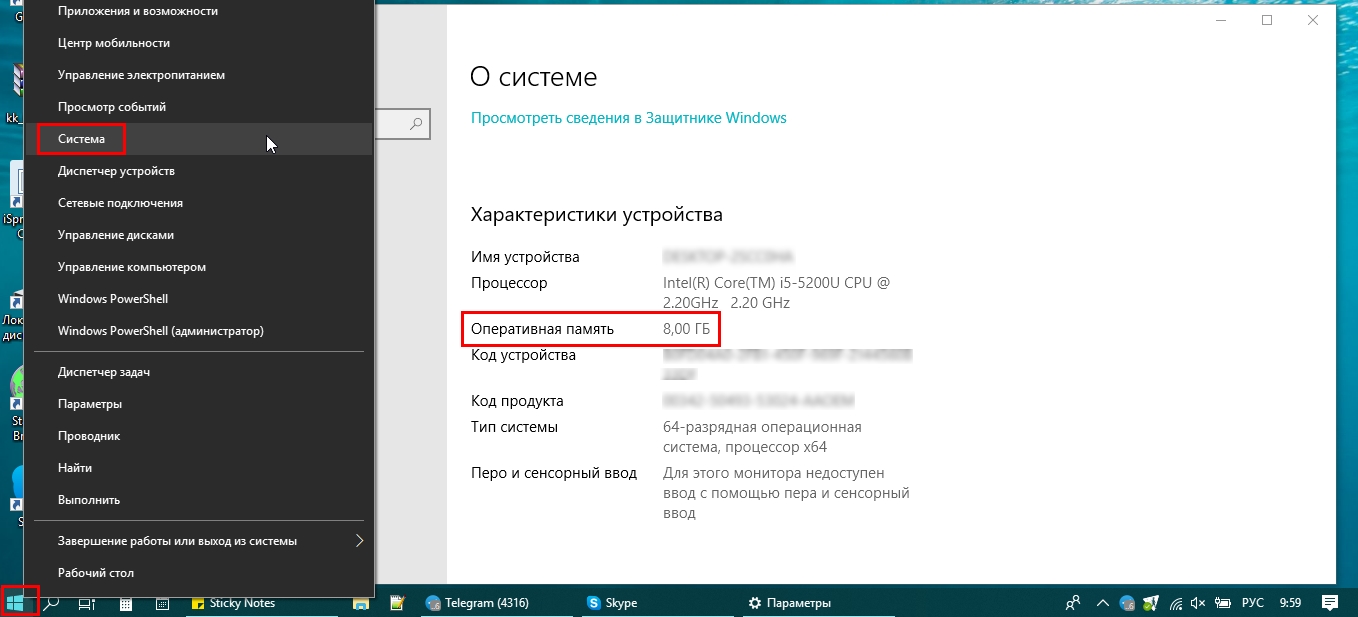This screenshot has width=1358, height=617.
Task: Click the clock showing 9:59
Action: coord(1290,603)
